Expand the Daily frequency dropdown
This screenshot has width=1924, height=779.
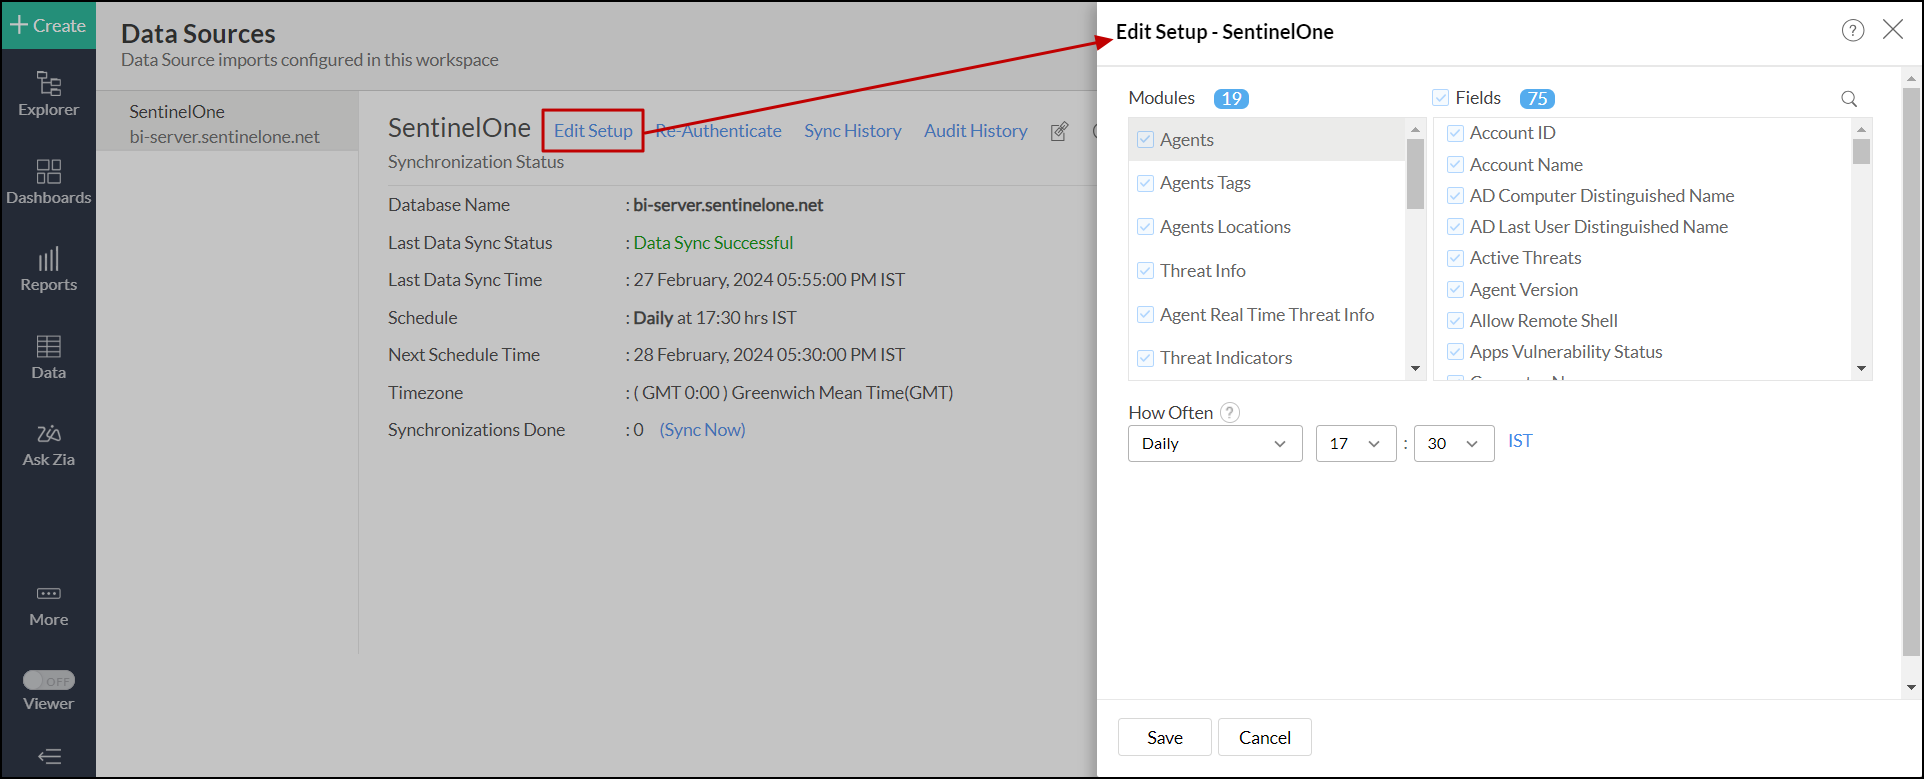[x=1214, y=444]
